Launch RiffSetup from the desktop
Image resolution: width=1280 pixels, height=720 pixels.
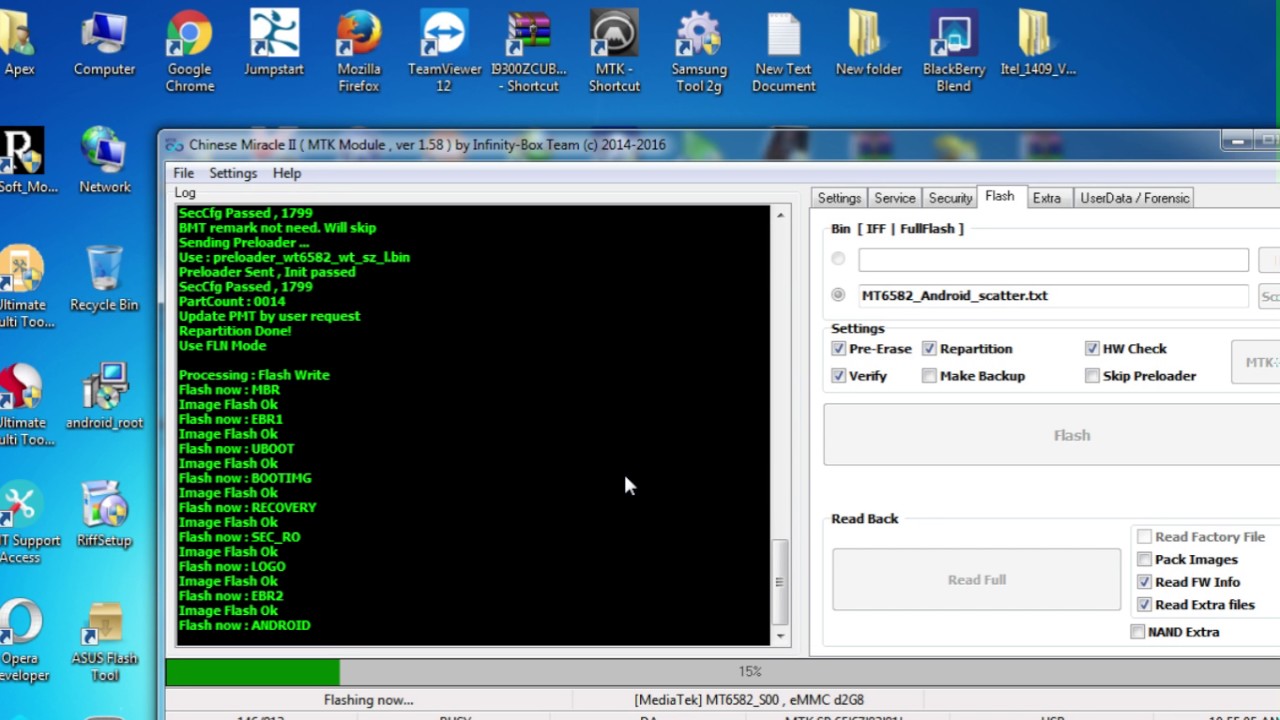coord(104,515)
